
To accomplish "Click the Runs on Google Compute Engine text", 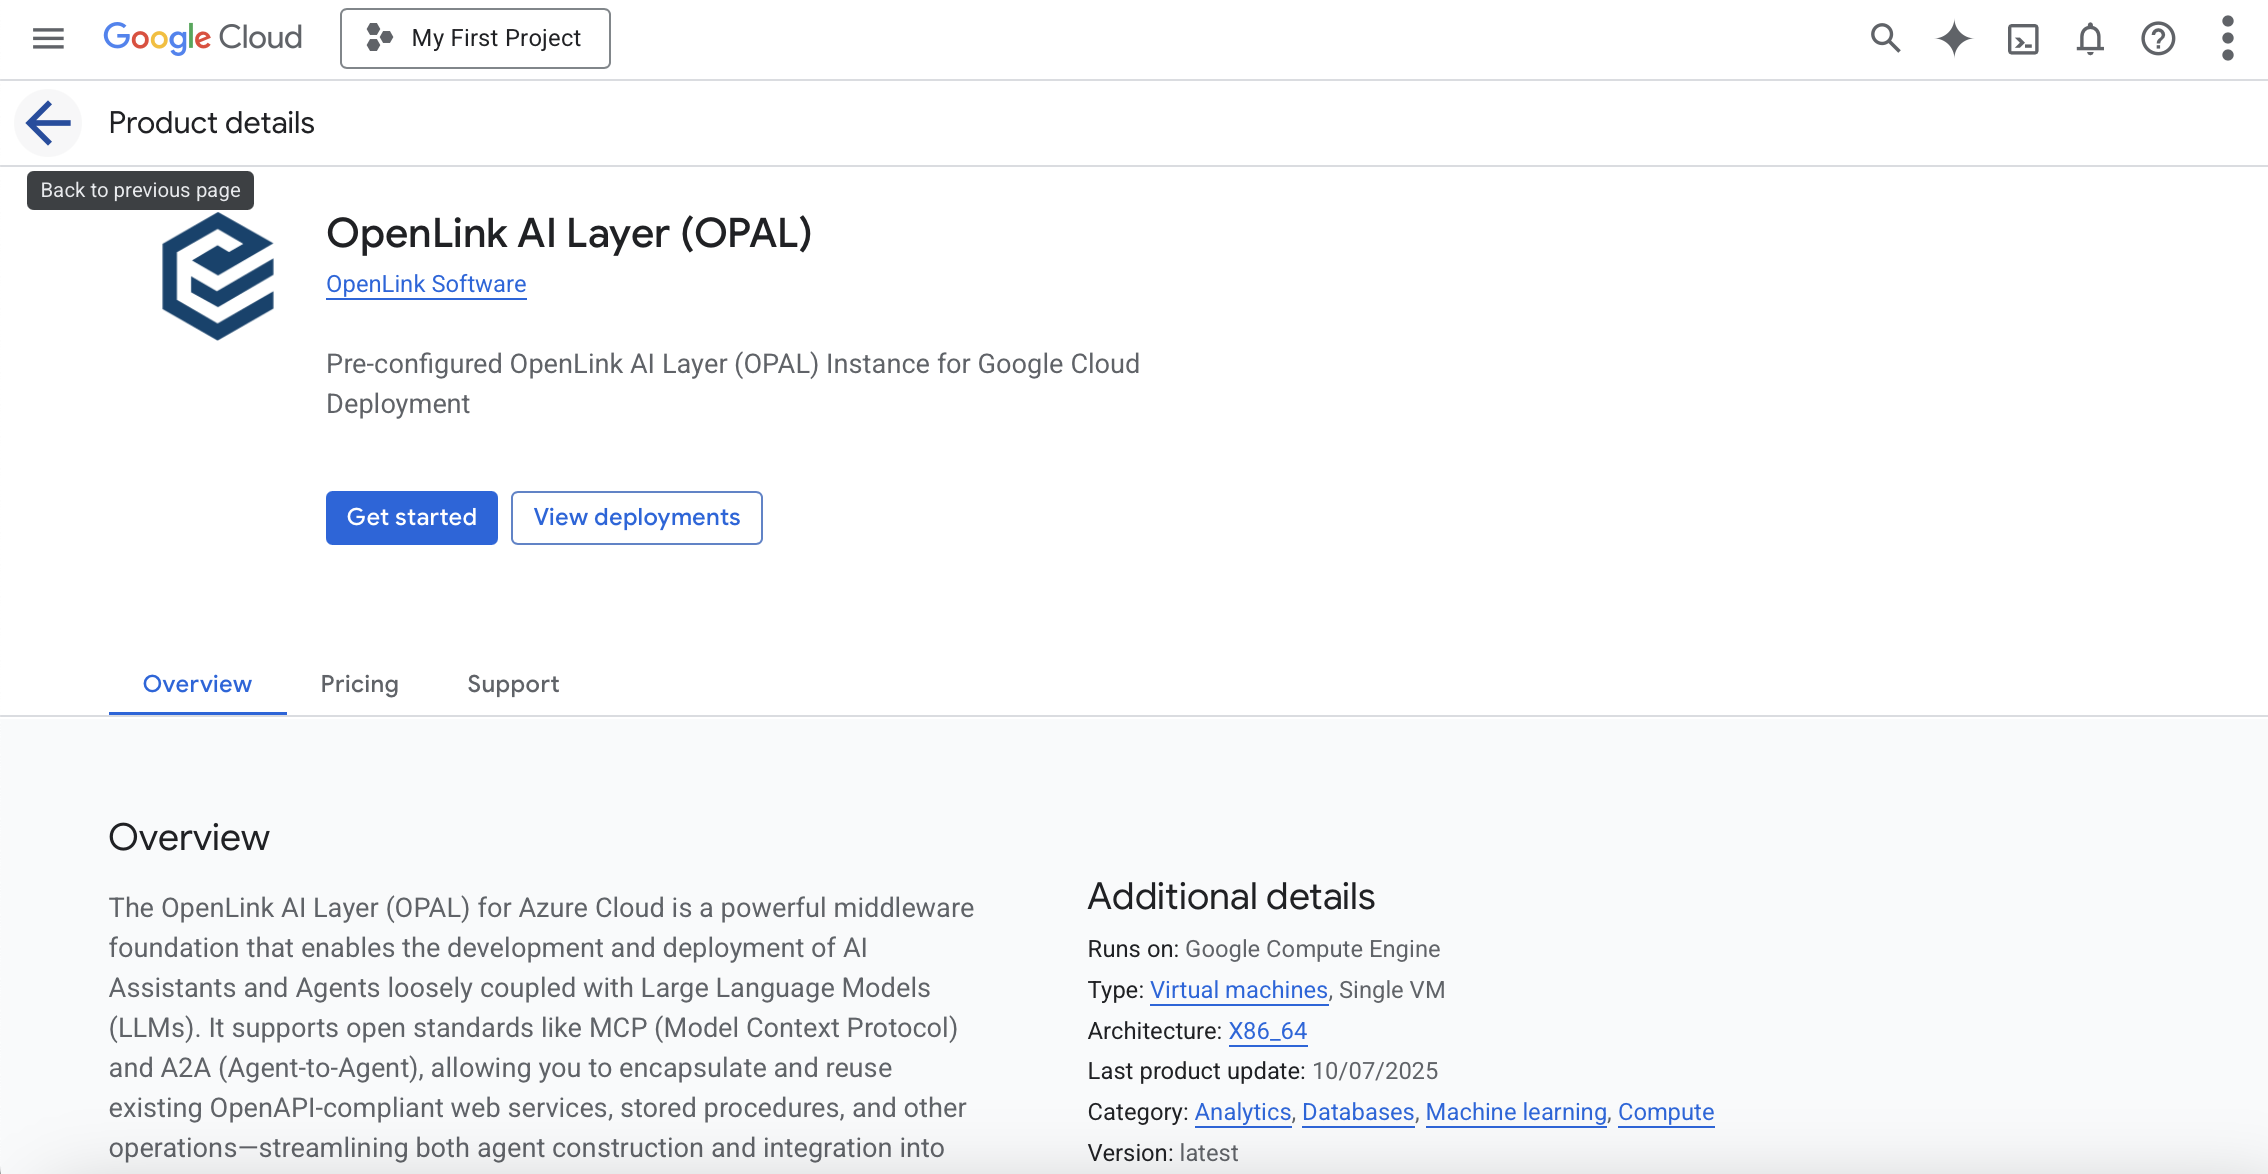I will click(1264, 949).
